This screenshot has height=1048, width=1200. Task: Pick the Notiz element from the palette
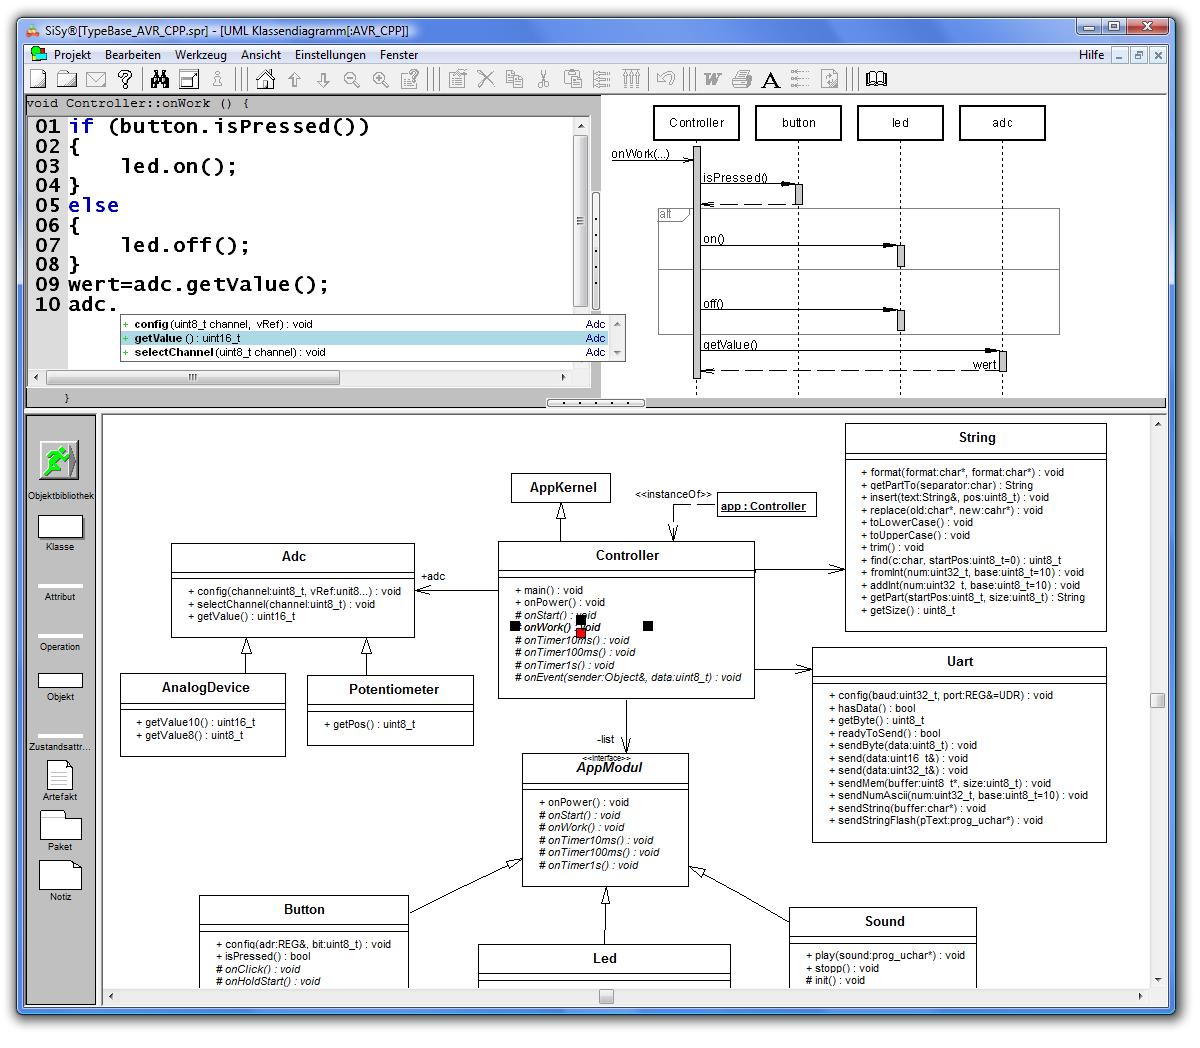[x=60, y=875]
